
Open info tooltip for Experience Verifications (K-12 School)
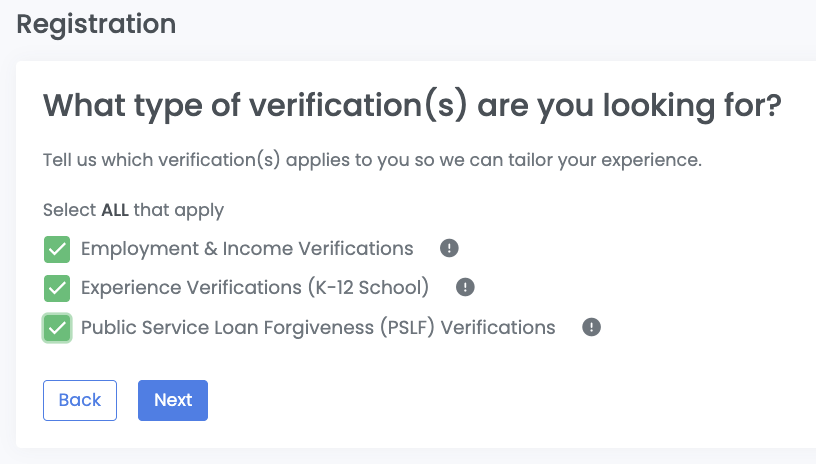click(465, 288)
